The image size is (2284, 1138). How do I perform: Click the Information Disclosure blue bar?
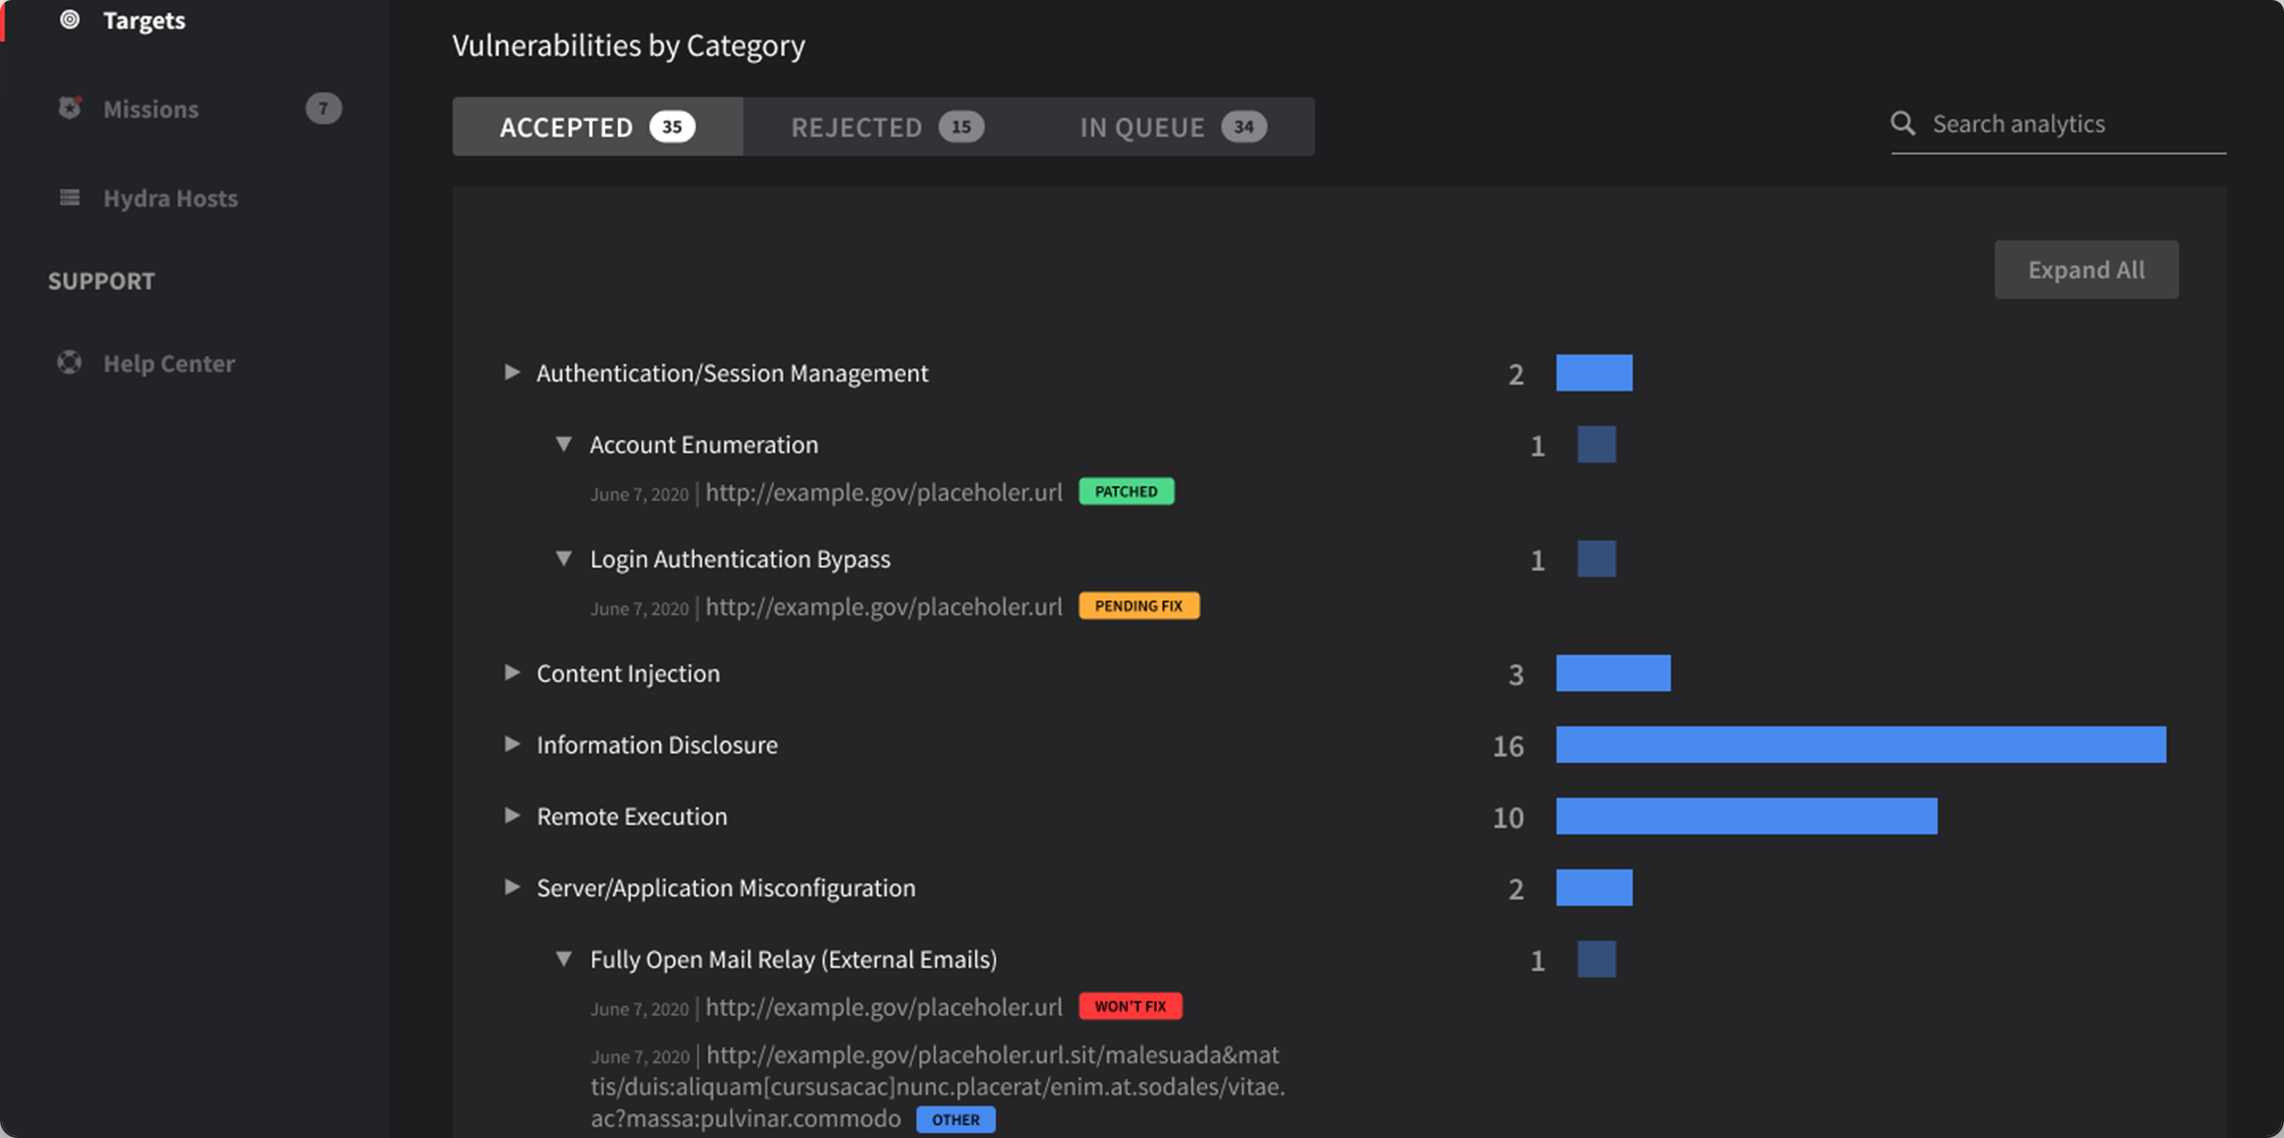(1860, 745)
